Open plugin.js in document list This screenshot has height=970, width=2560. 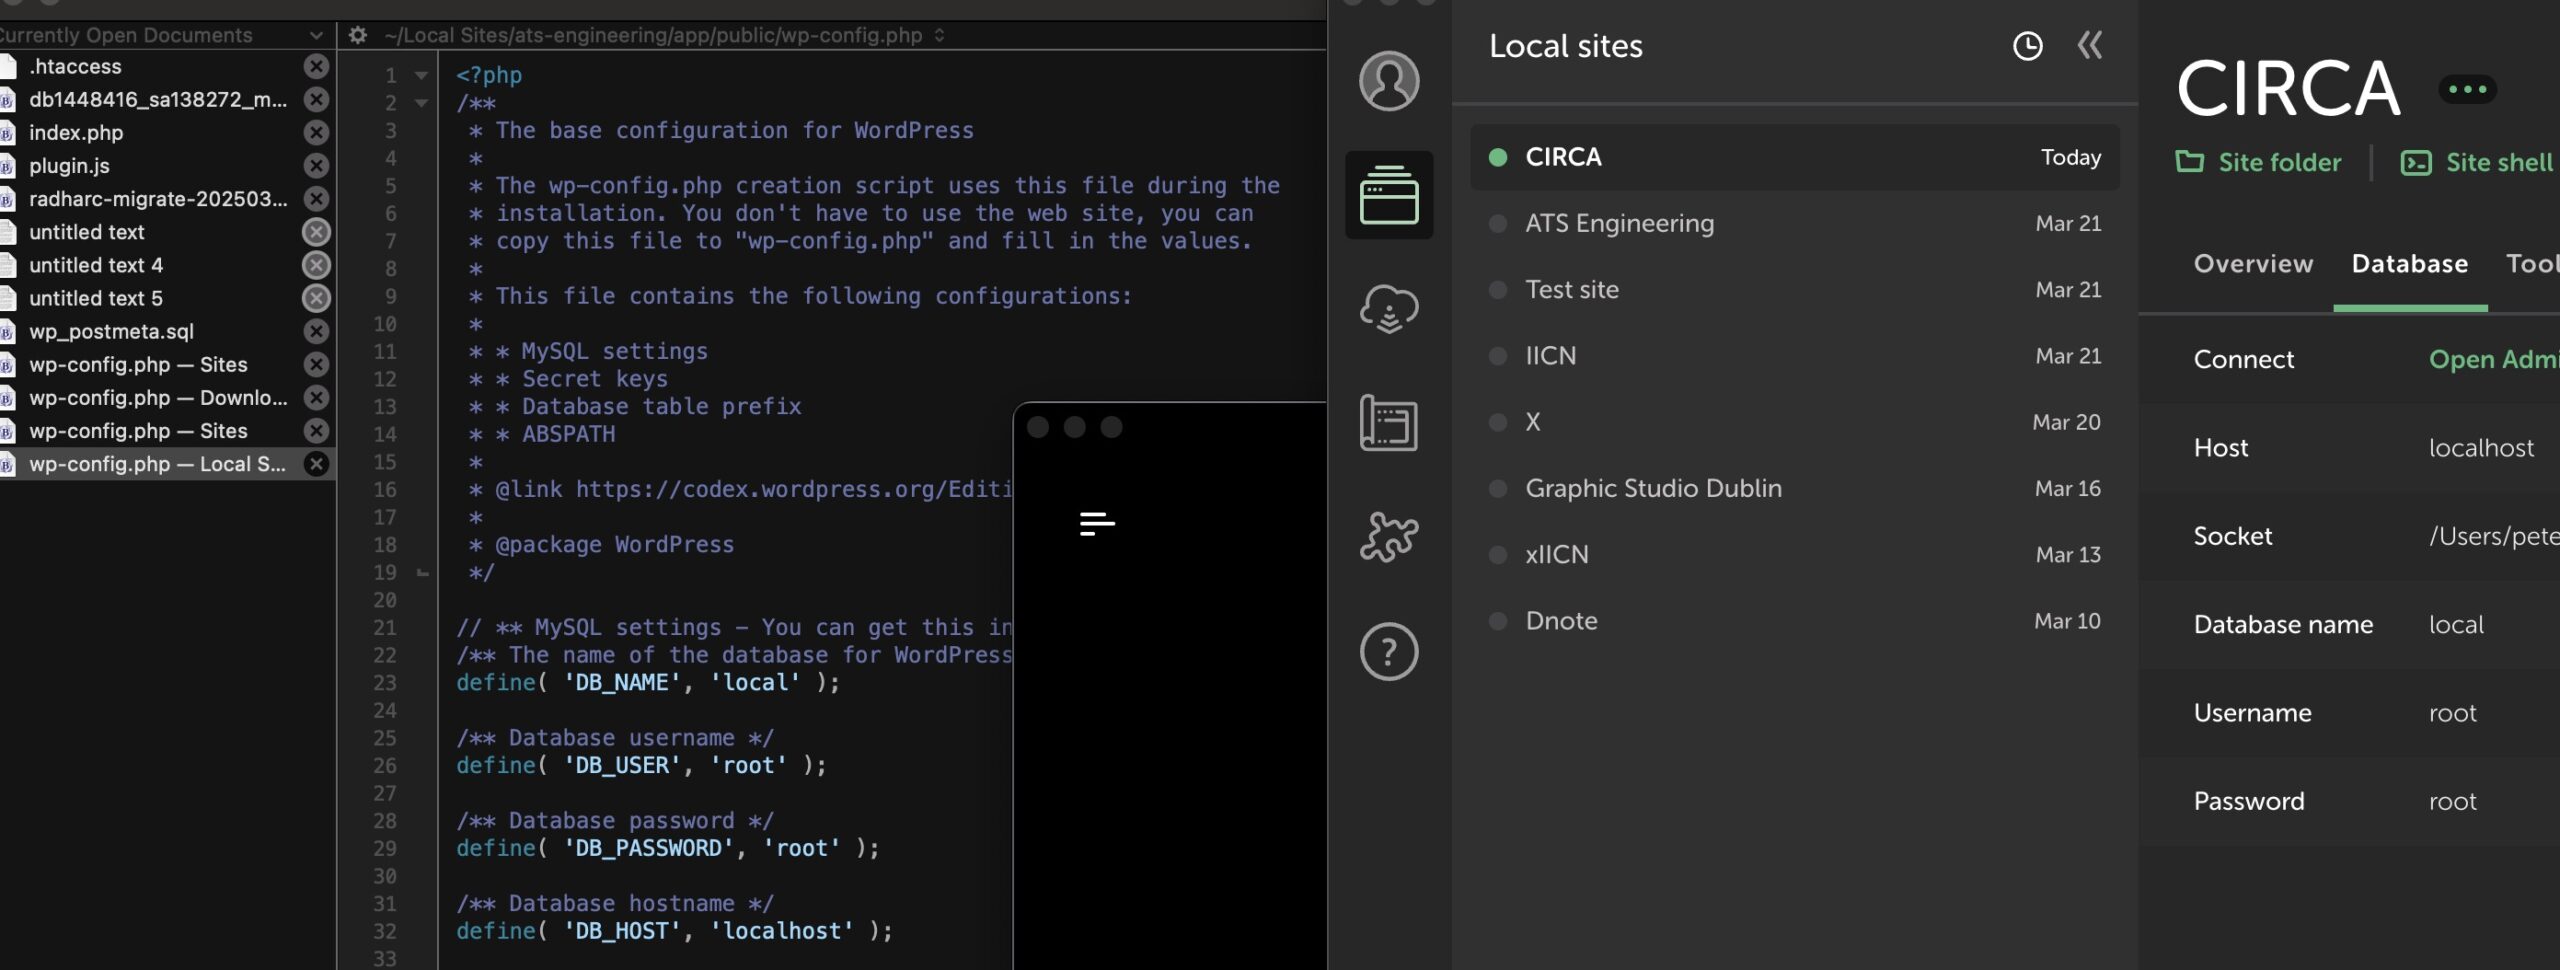69,166
